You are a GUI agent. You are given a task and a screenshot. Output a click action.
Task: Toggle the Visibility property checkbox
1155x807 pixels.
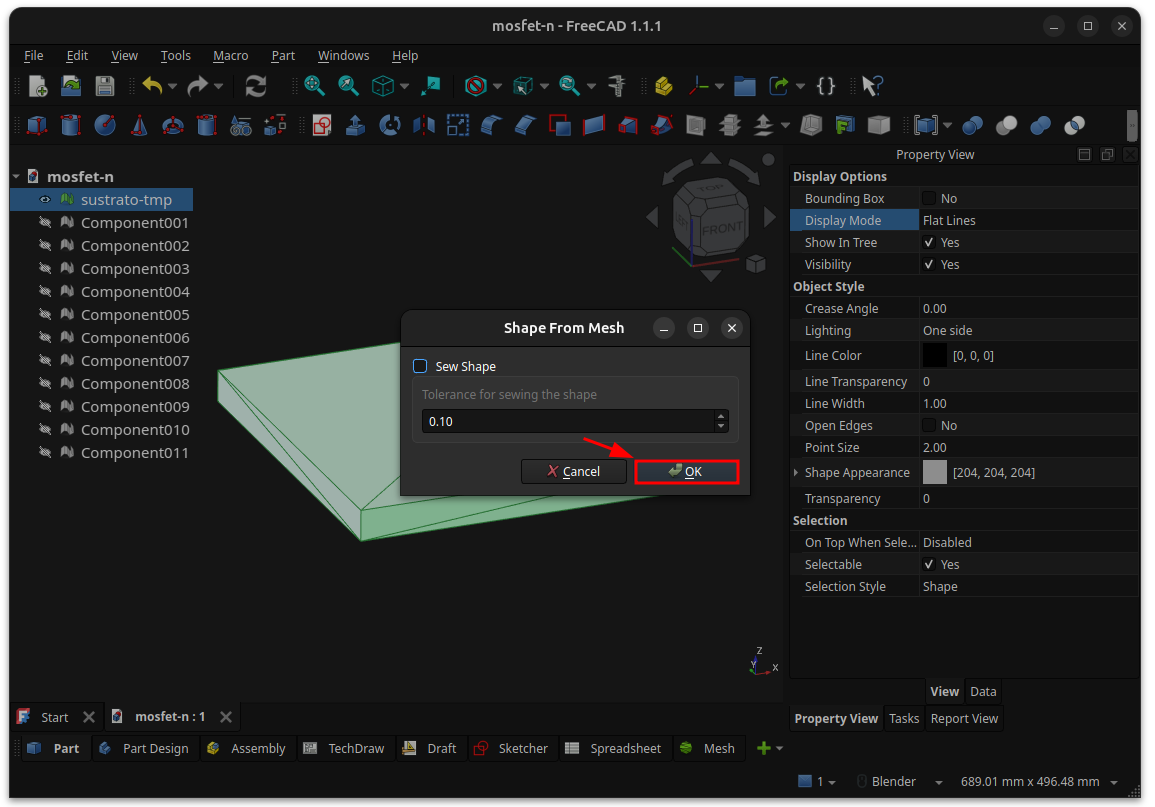[x=929, y=264]
